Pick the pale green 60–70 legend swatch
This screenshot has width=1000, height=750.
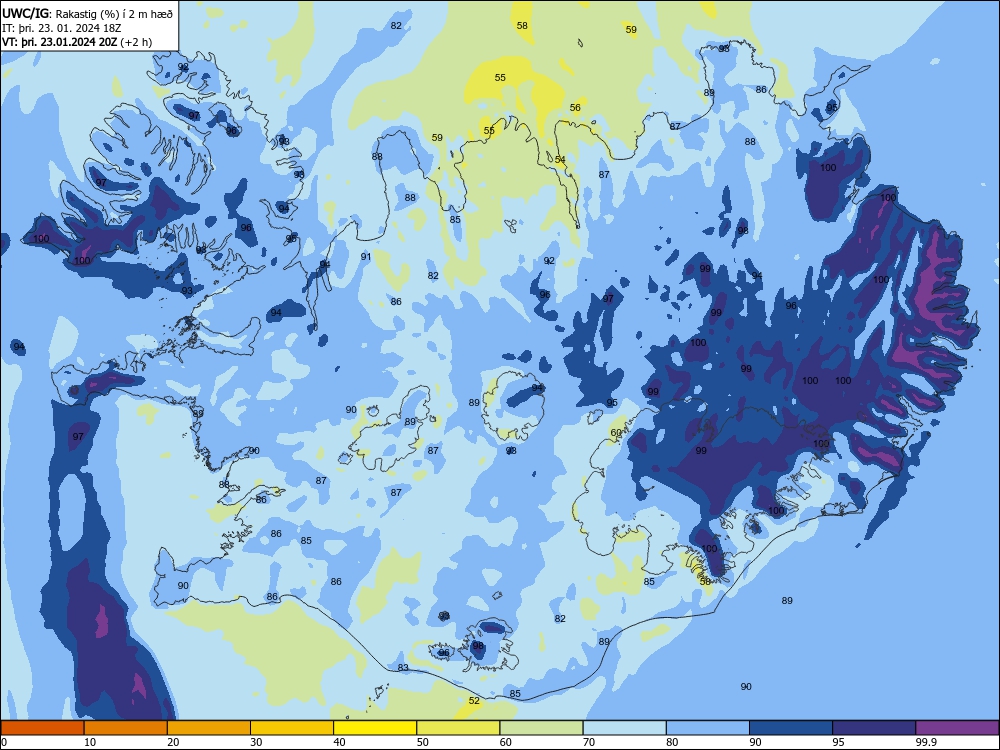point(541,728)
